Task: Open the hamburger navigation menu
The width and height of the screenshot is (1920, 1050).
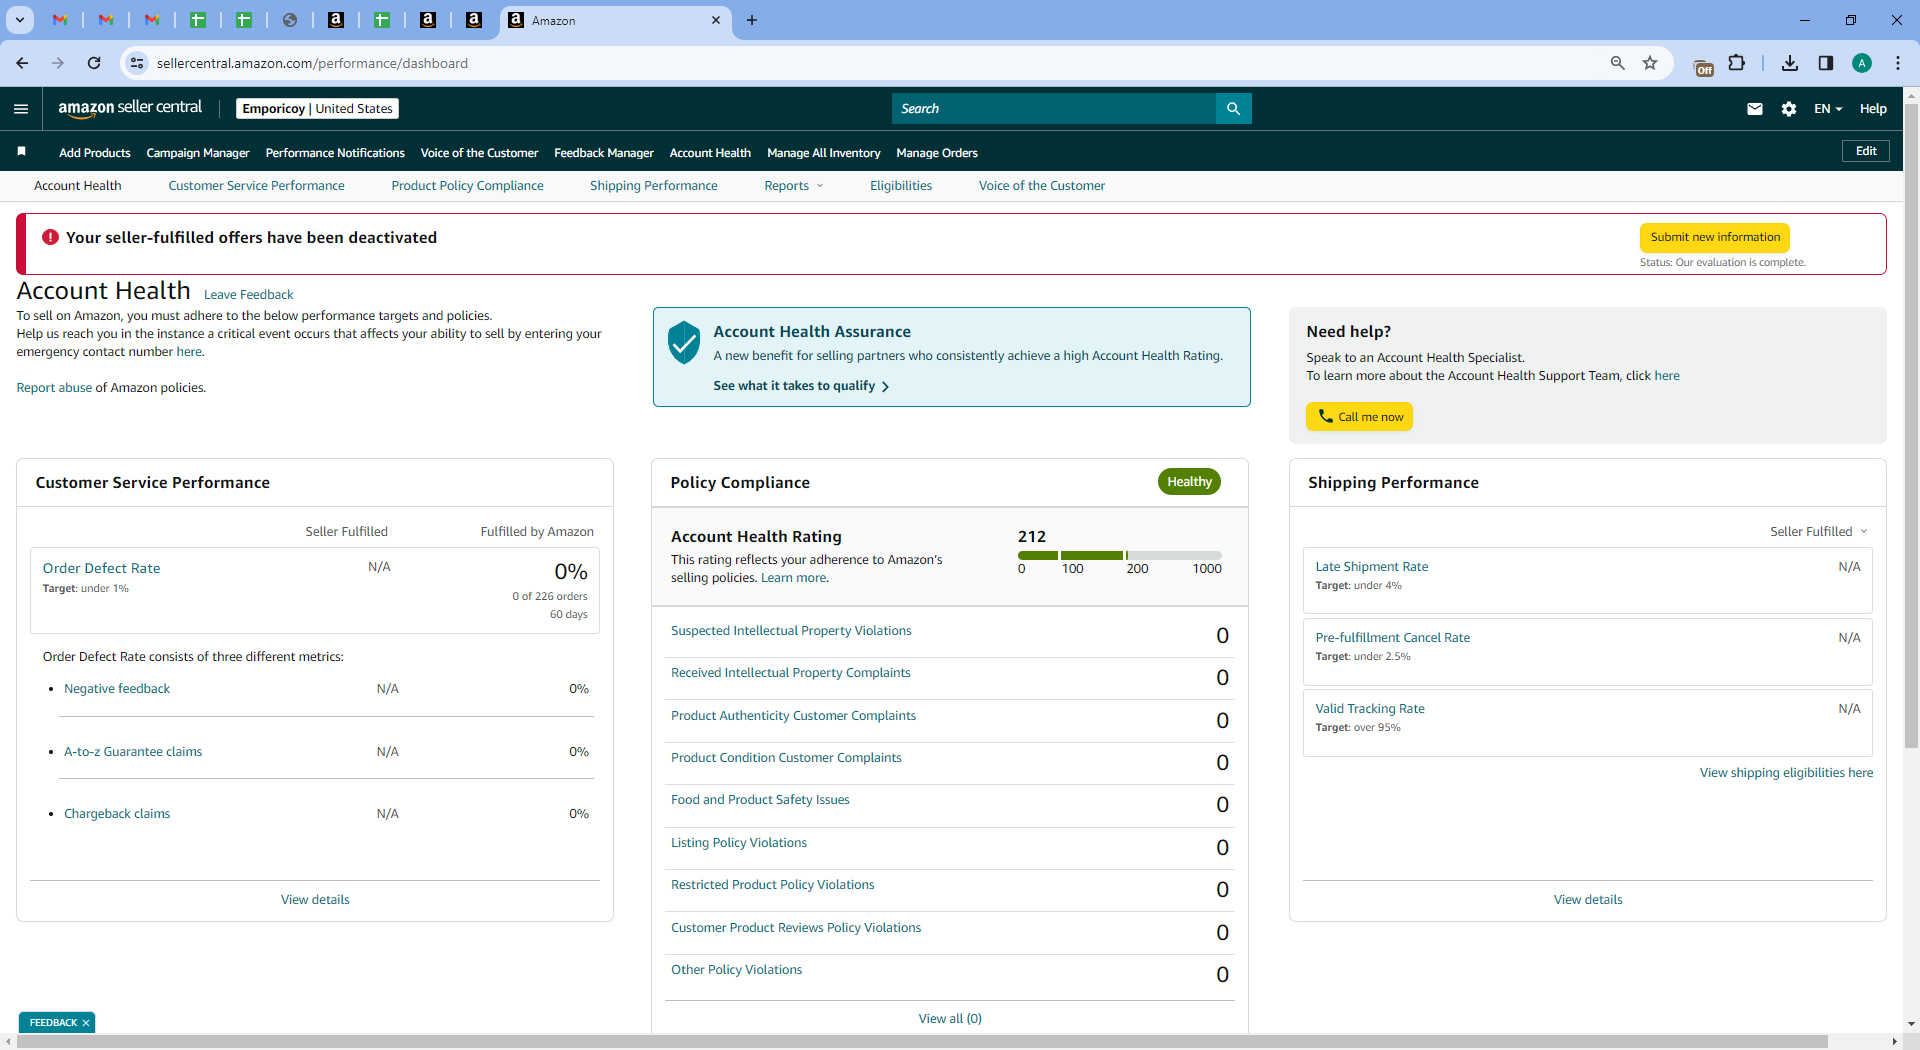Action: (x=21, y=109)
